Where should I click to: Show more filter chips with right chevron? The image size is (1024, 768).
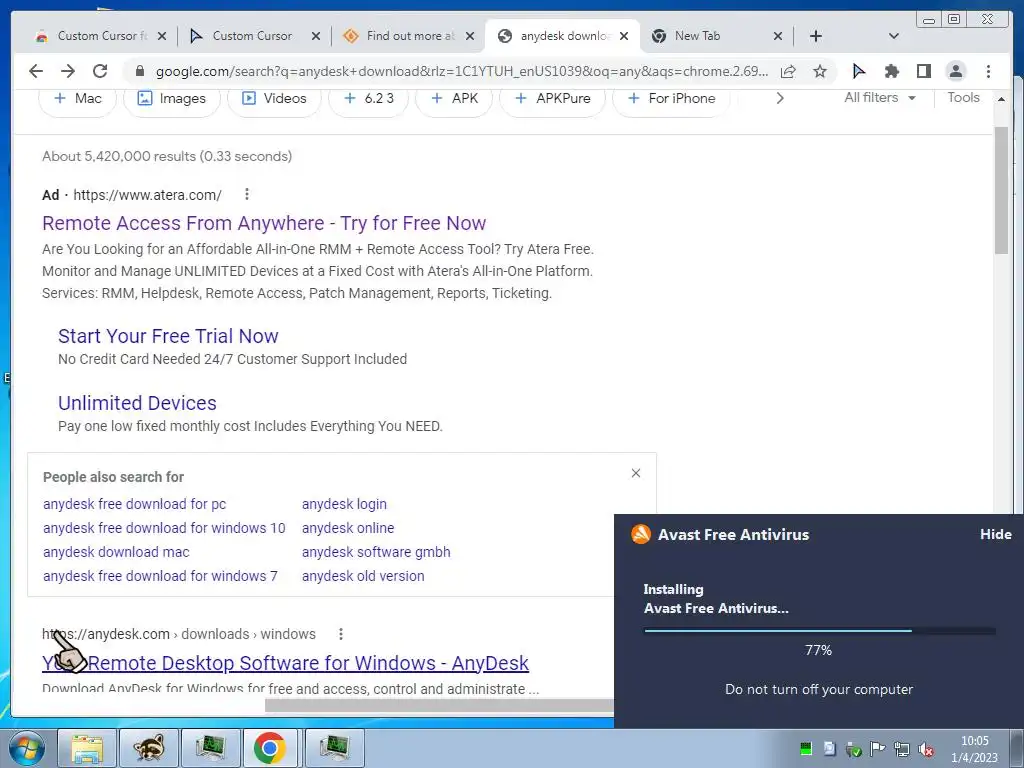[x=780, y=99]
